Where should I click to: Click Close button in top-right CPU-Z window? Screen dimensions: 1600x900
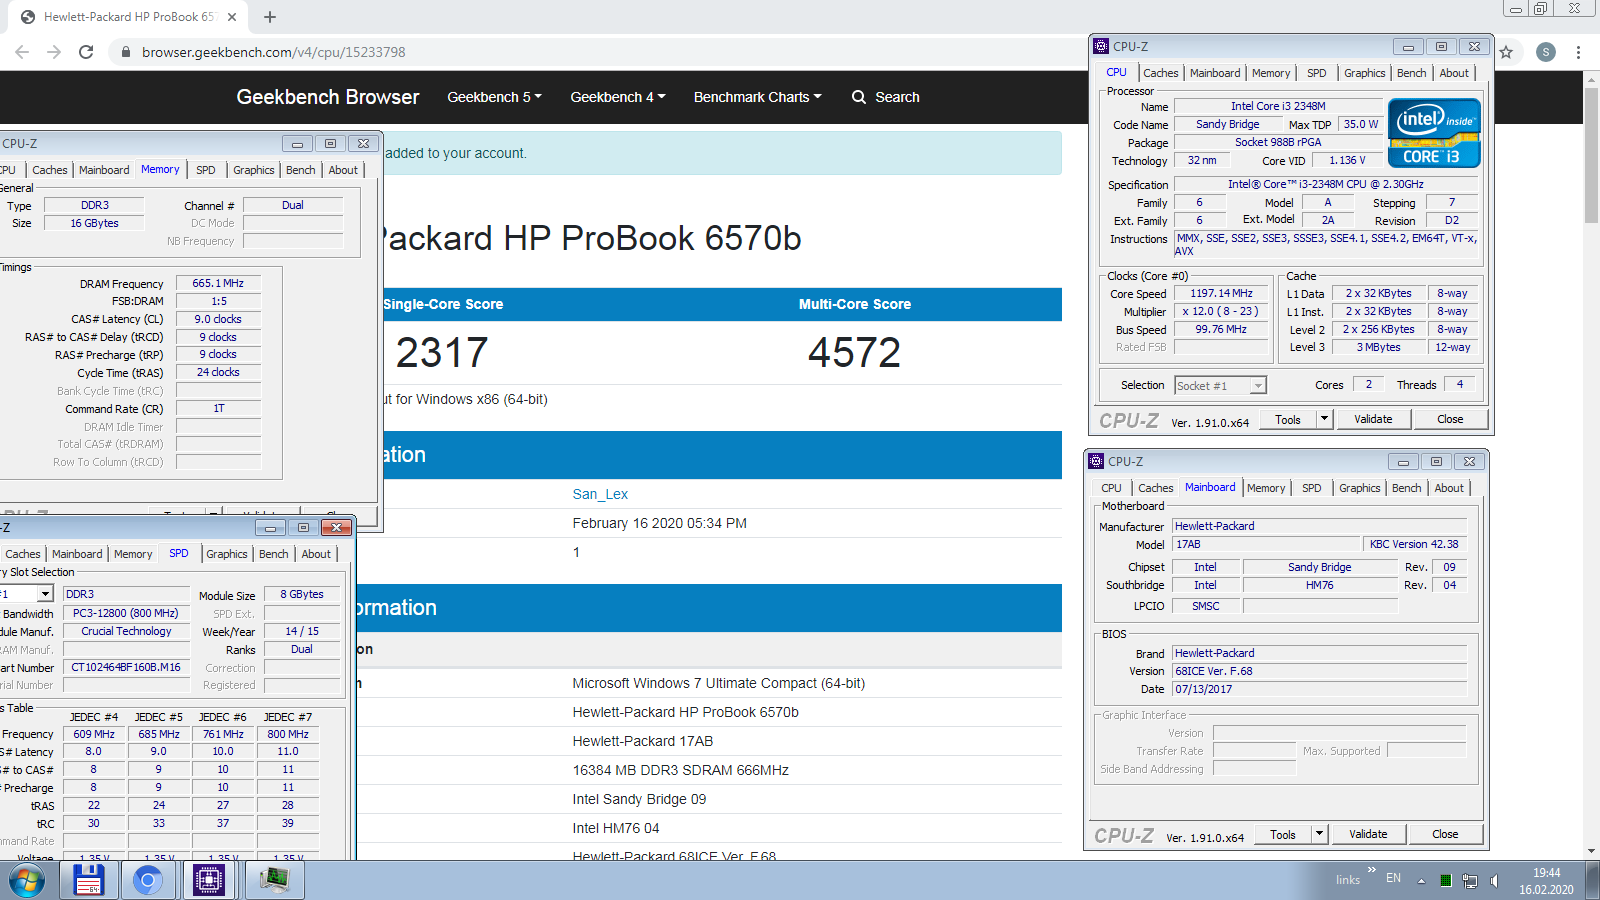click(x=1451, y=419)
